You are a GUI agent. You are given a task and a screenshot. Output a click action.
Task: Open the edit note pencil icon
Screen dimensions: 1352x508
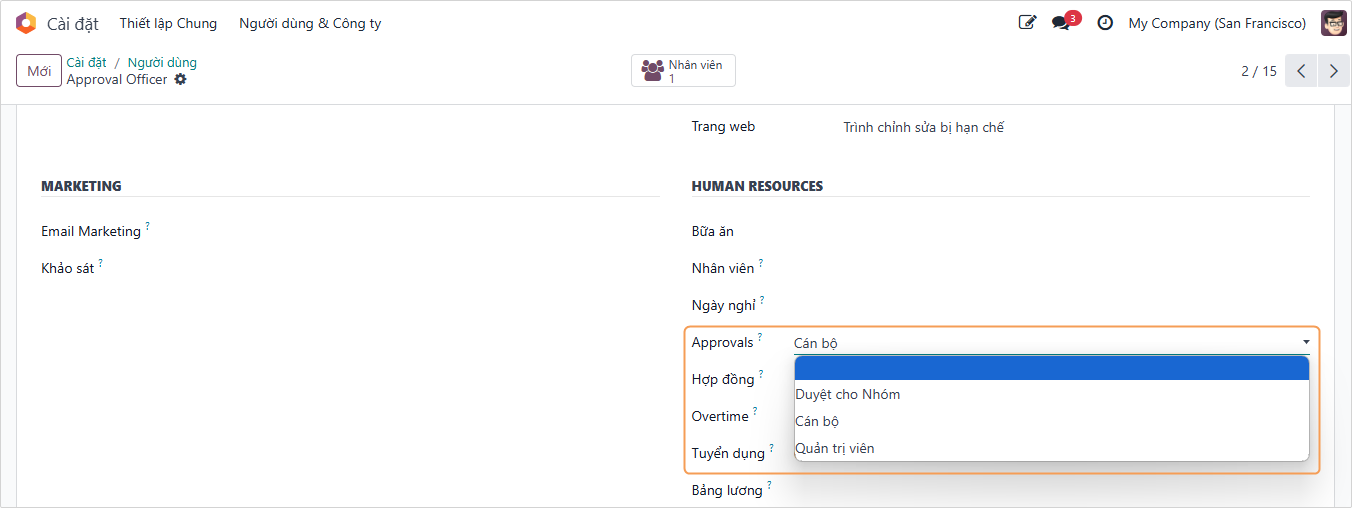pos(1027,23)
